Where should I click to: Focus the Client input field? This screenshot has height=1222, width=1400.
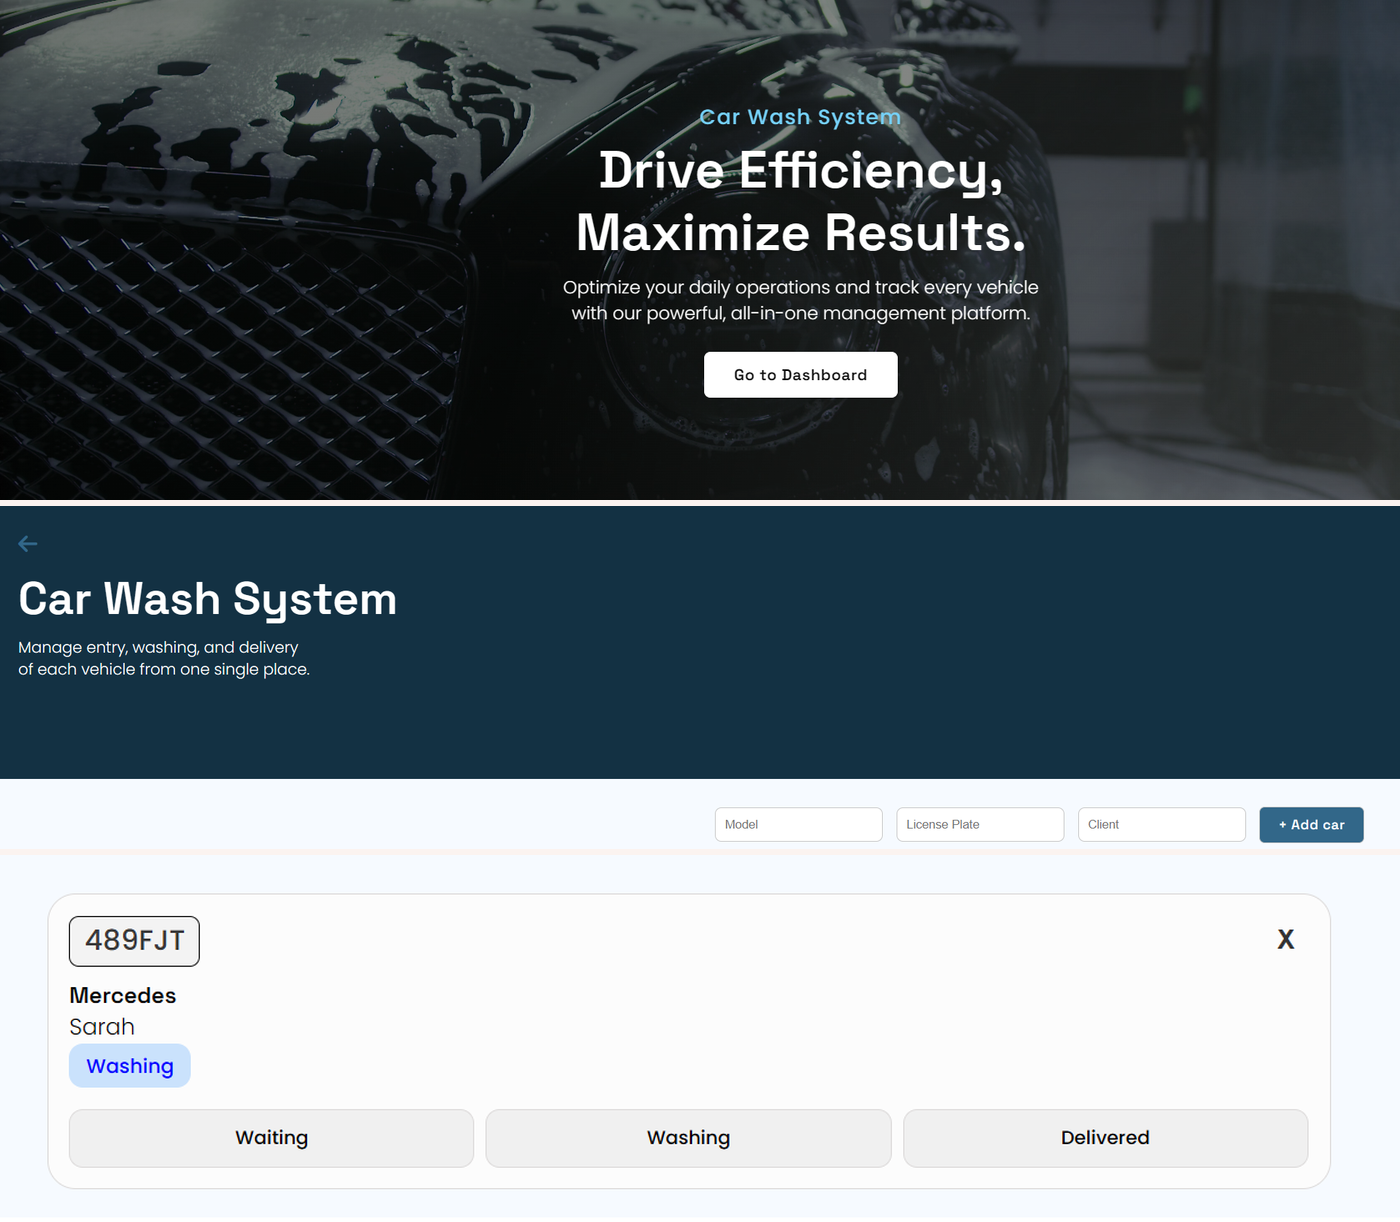(x=1162, y=825)
